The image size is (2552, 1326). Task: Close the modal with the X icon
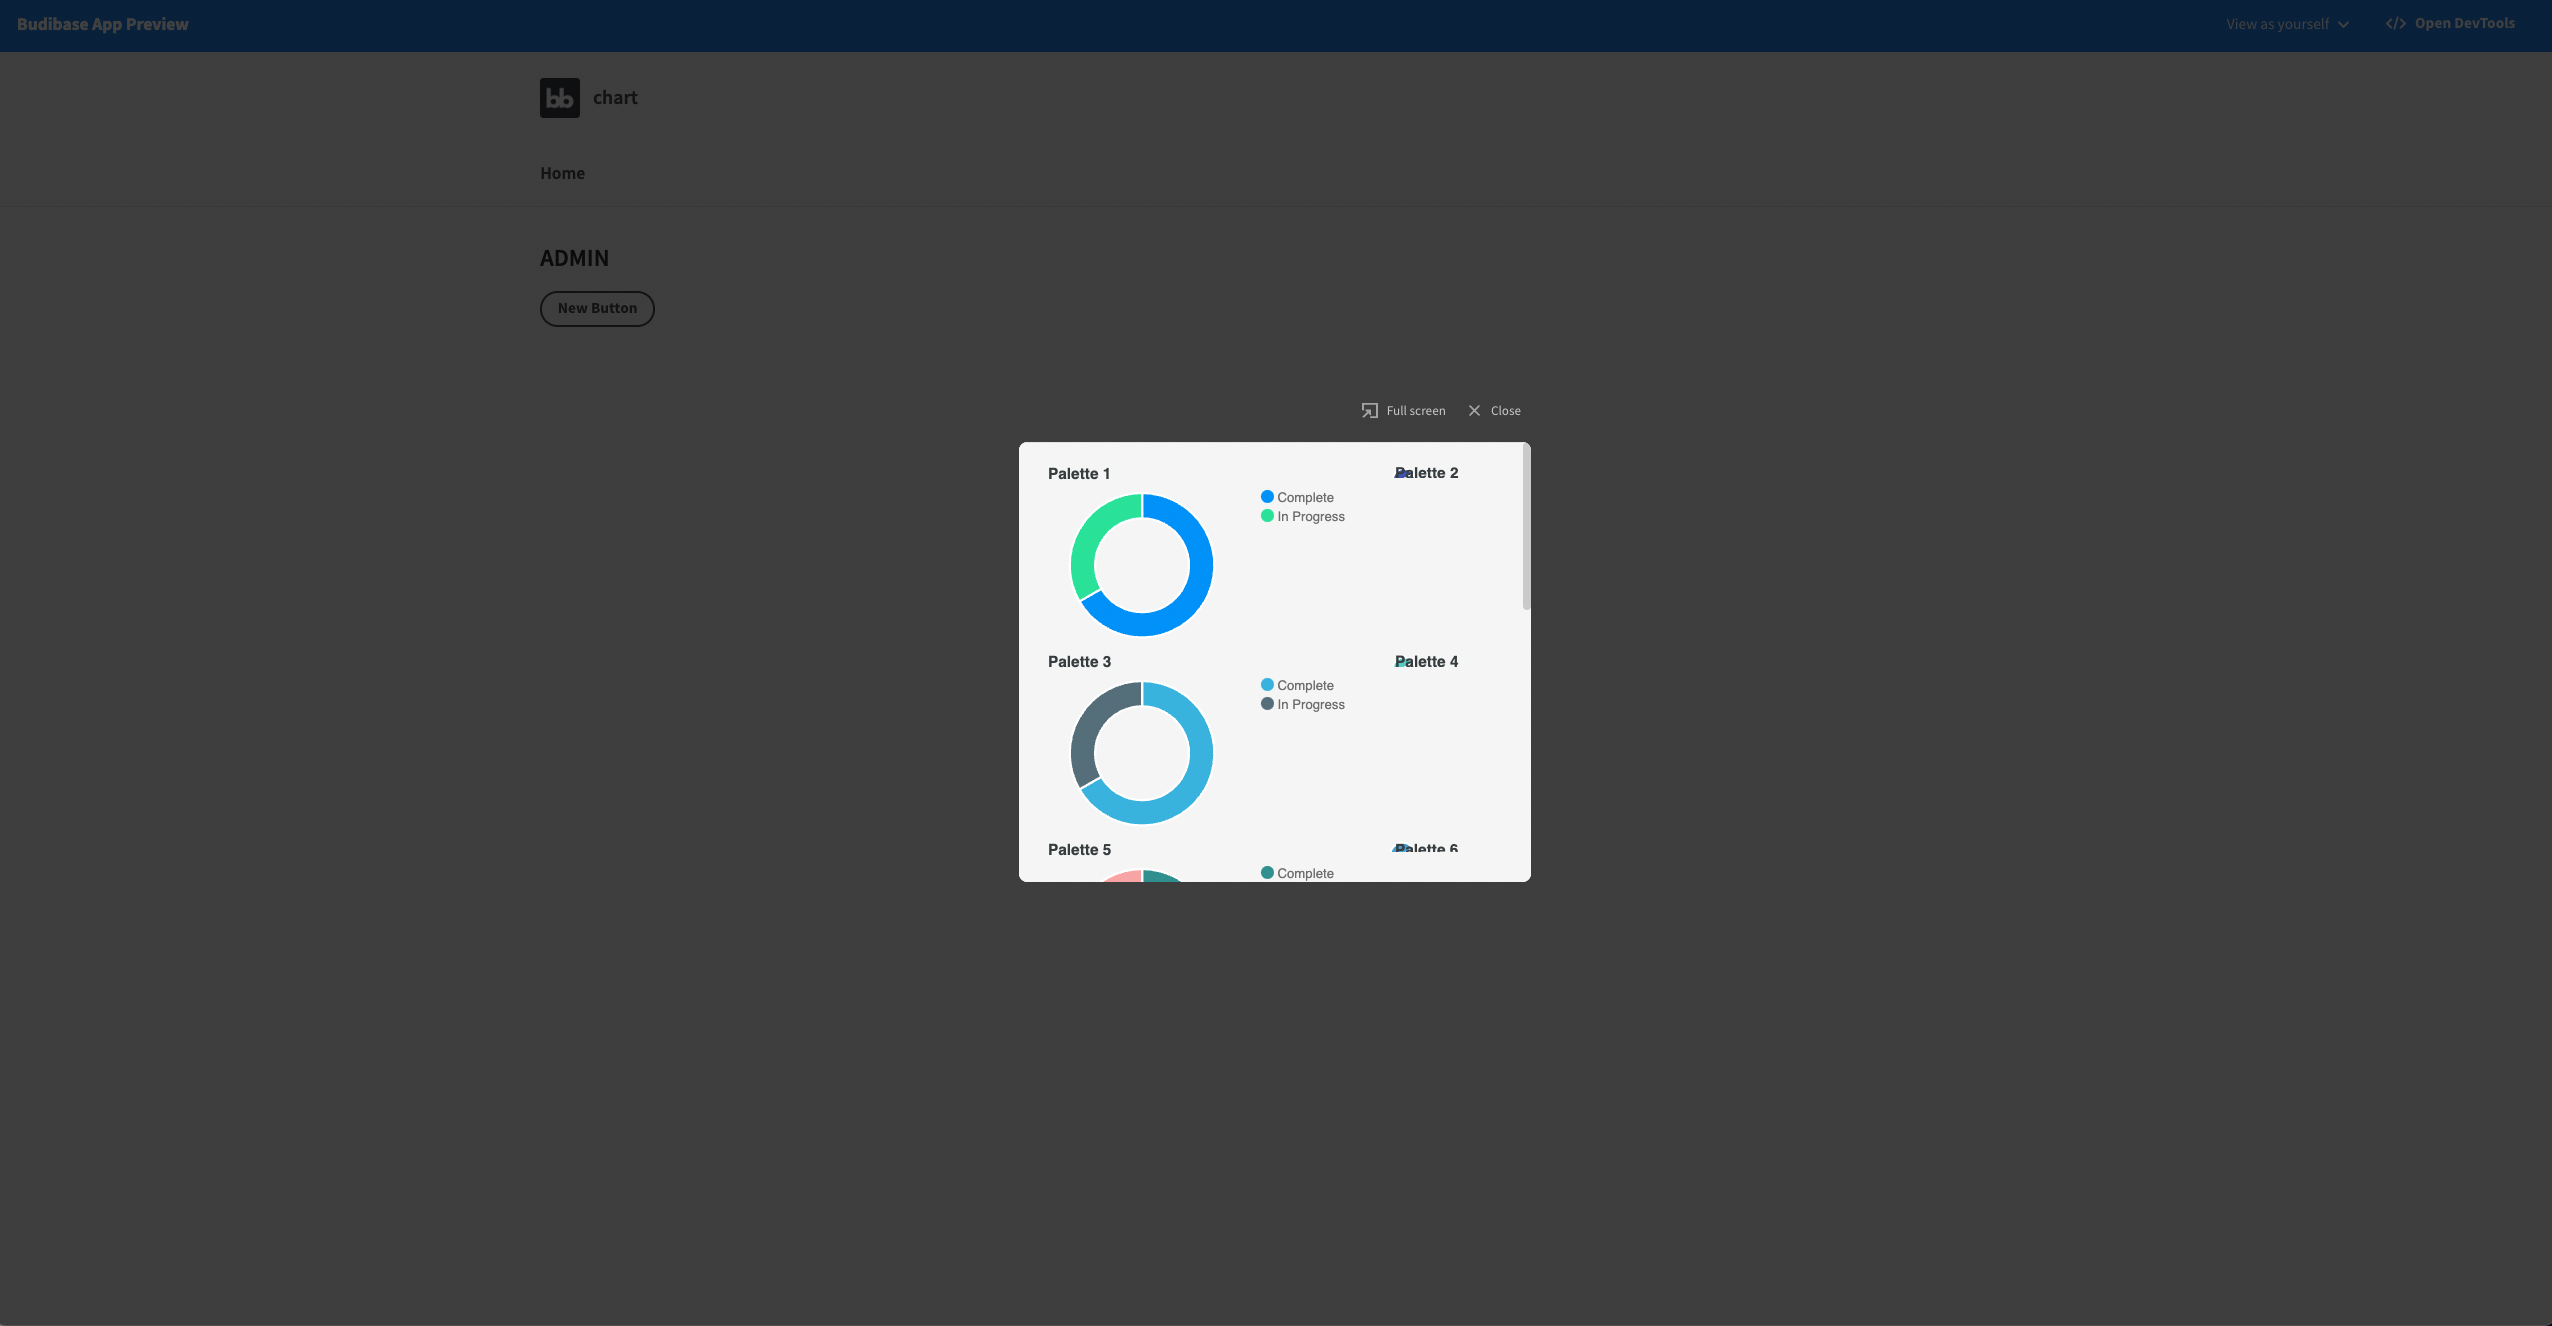click(x=1474, y=411)
